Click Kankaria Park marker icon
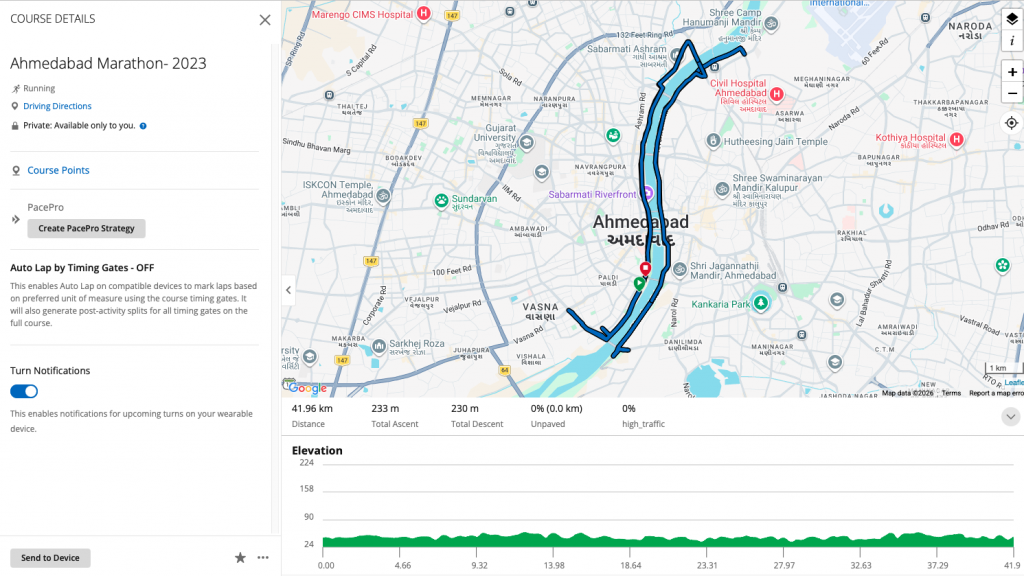 click(761, 303)
